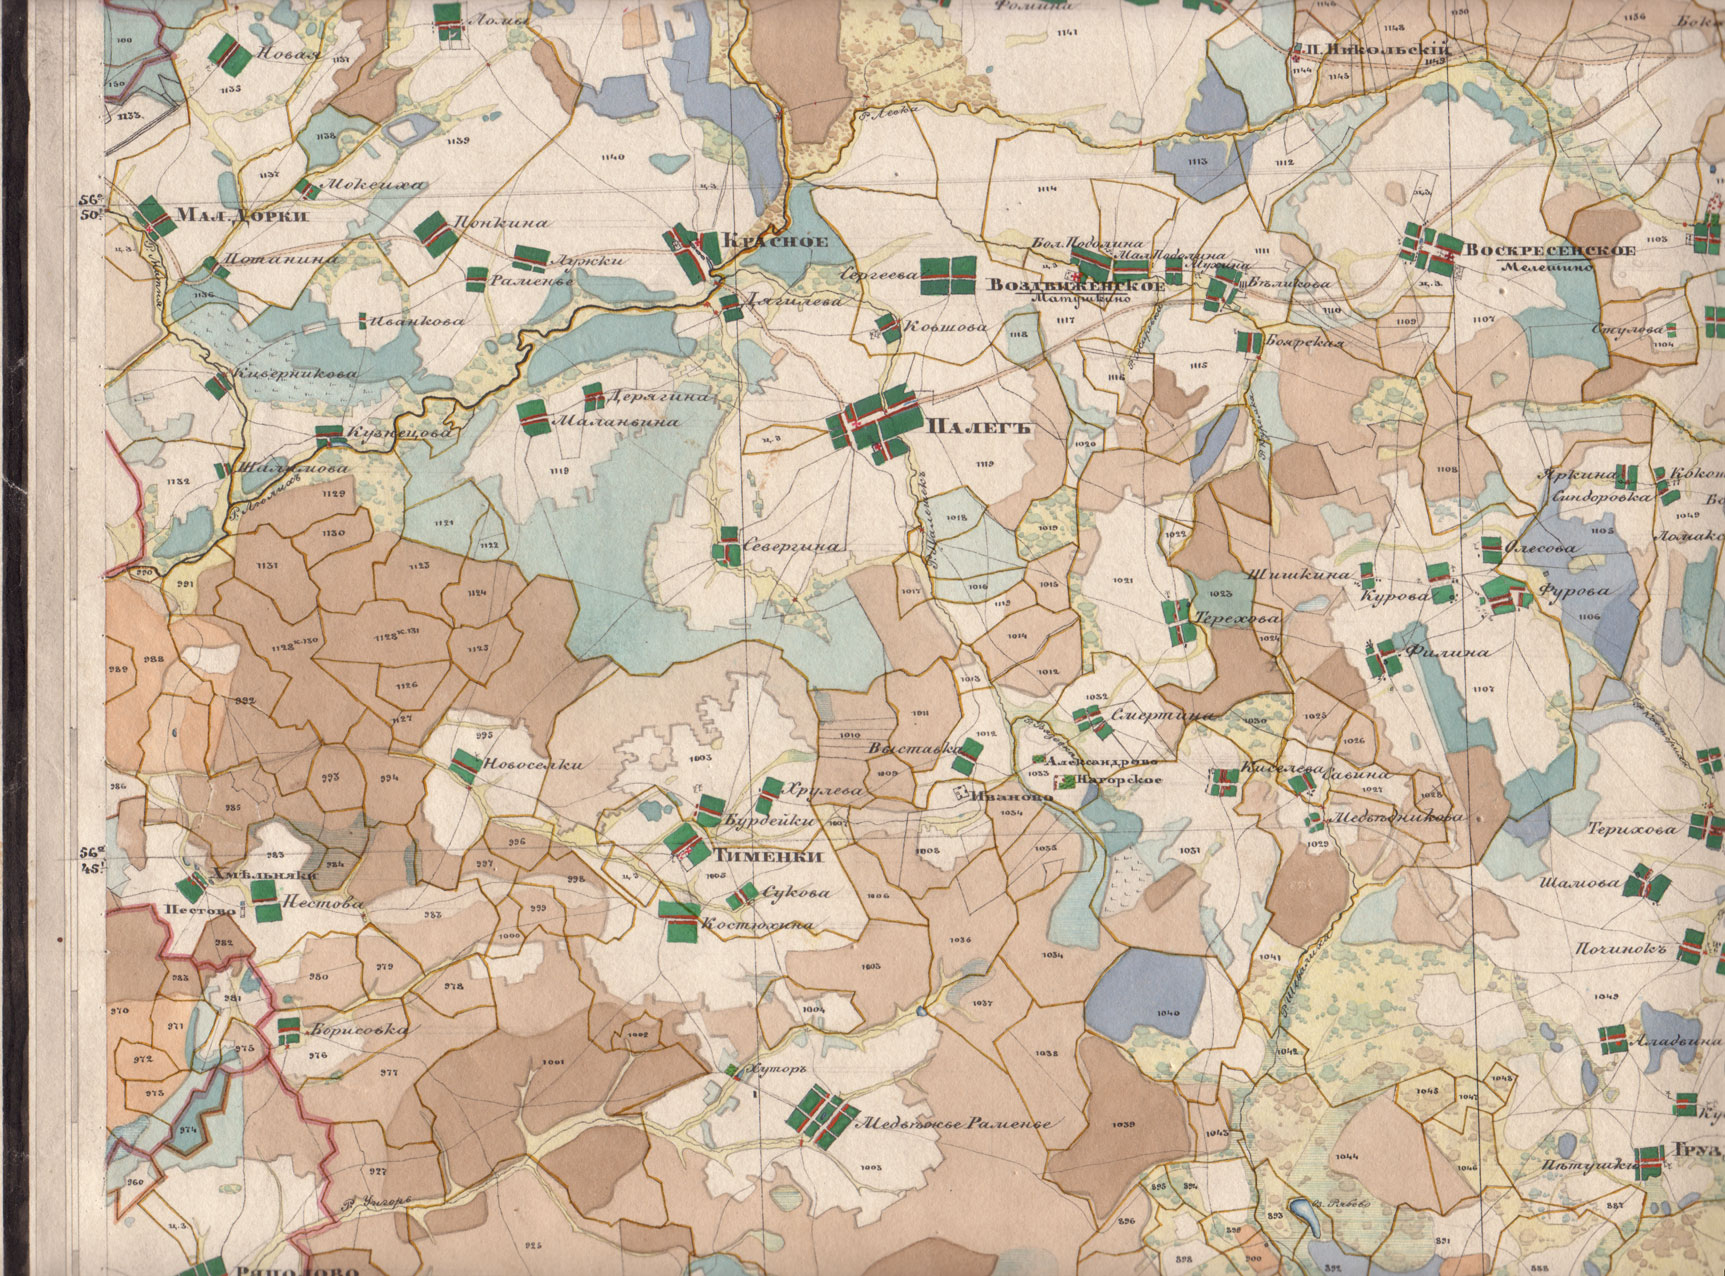Select the Тименки place name label
The image size is (1725, 1276).
768,857
